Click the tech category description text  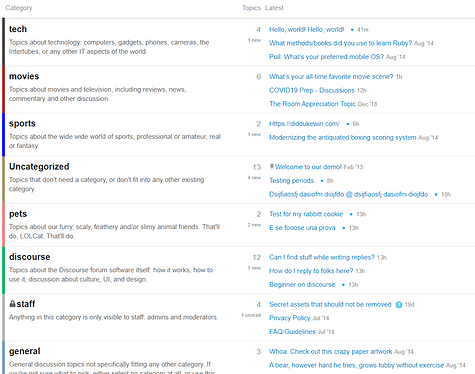pyautogui.click(x=109, y=47)
